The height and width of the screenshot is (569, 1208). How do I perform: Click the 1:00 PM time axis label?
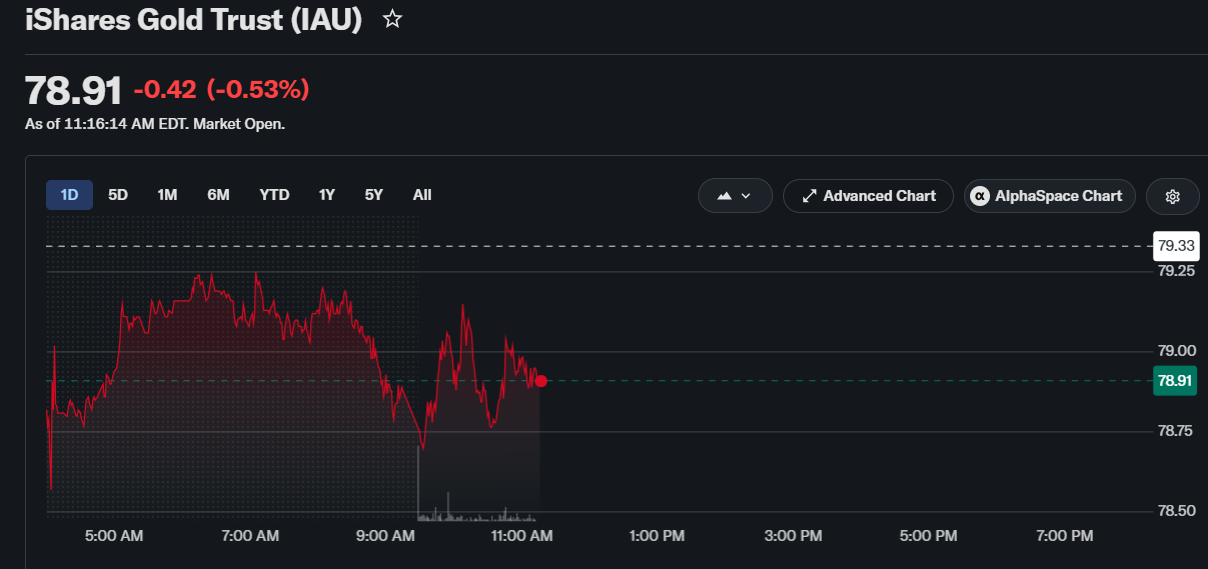[657, 536]
